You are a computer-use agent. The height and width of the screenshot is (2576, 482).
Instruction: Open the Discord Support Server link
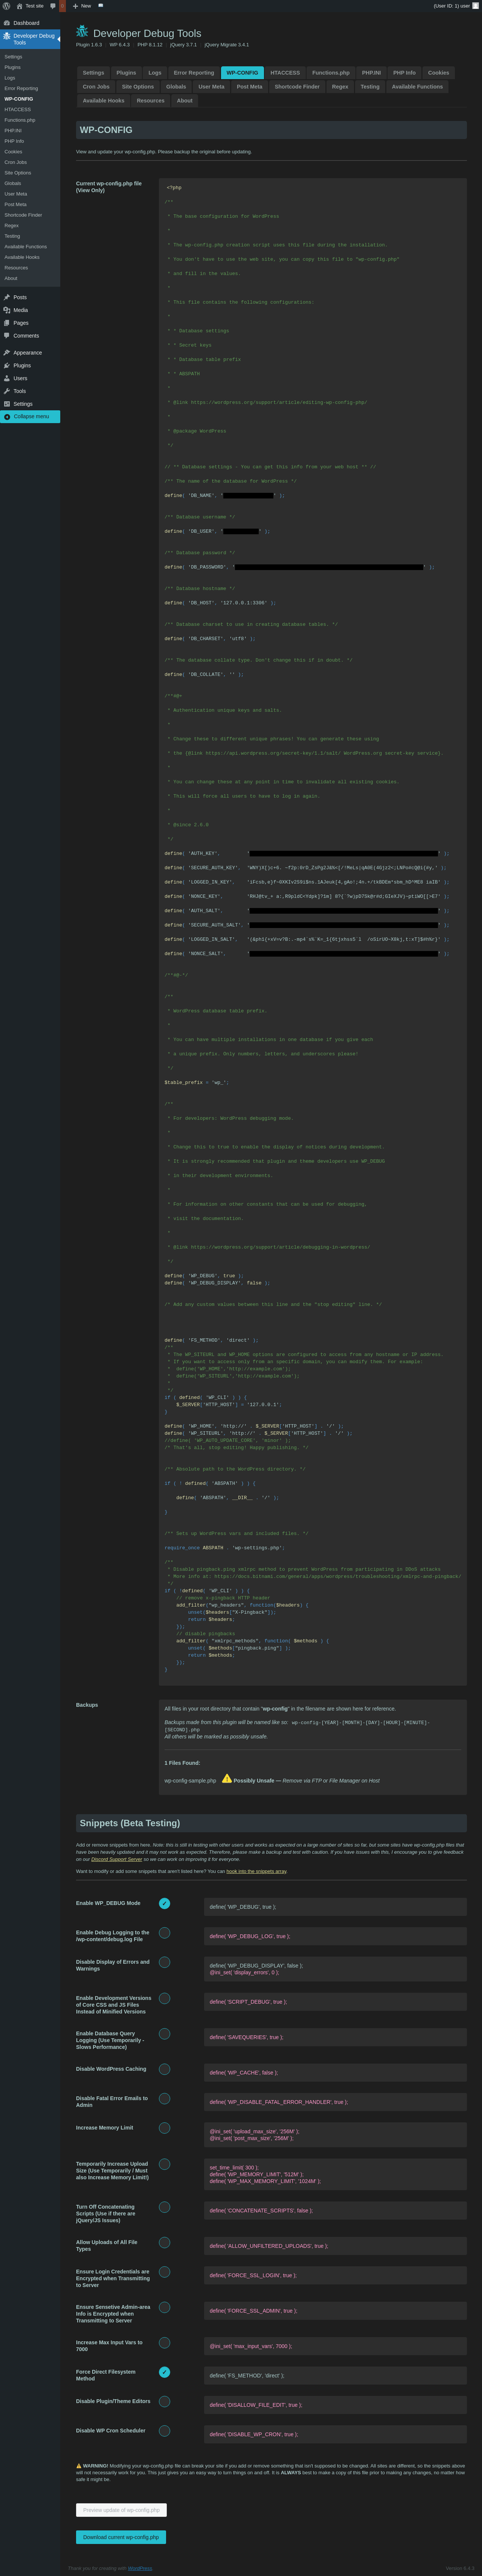click(117, 1859)
